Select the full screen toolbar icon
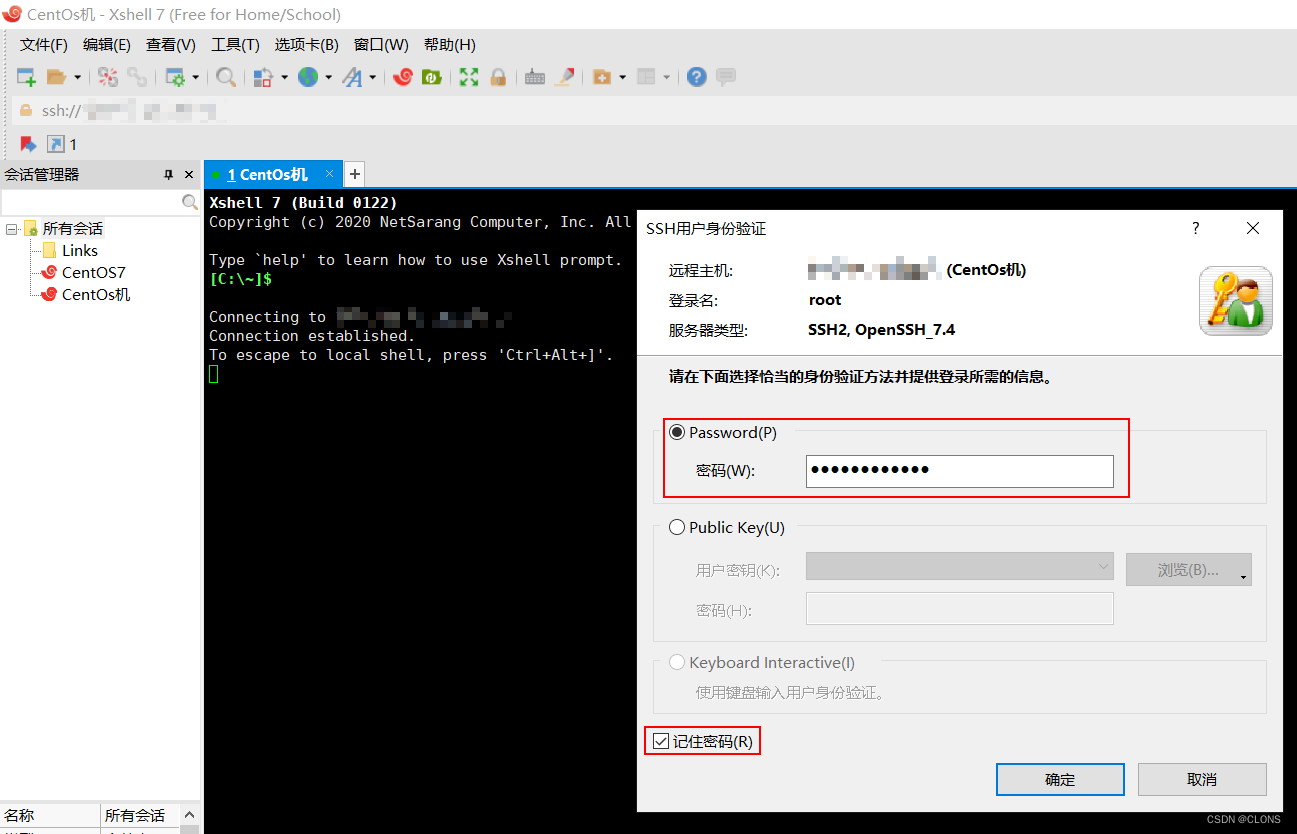The image size is (1297, 834). [468, 77]
